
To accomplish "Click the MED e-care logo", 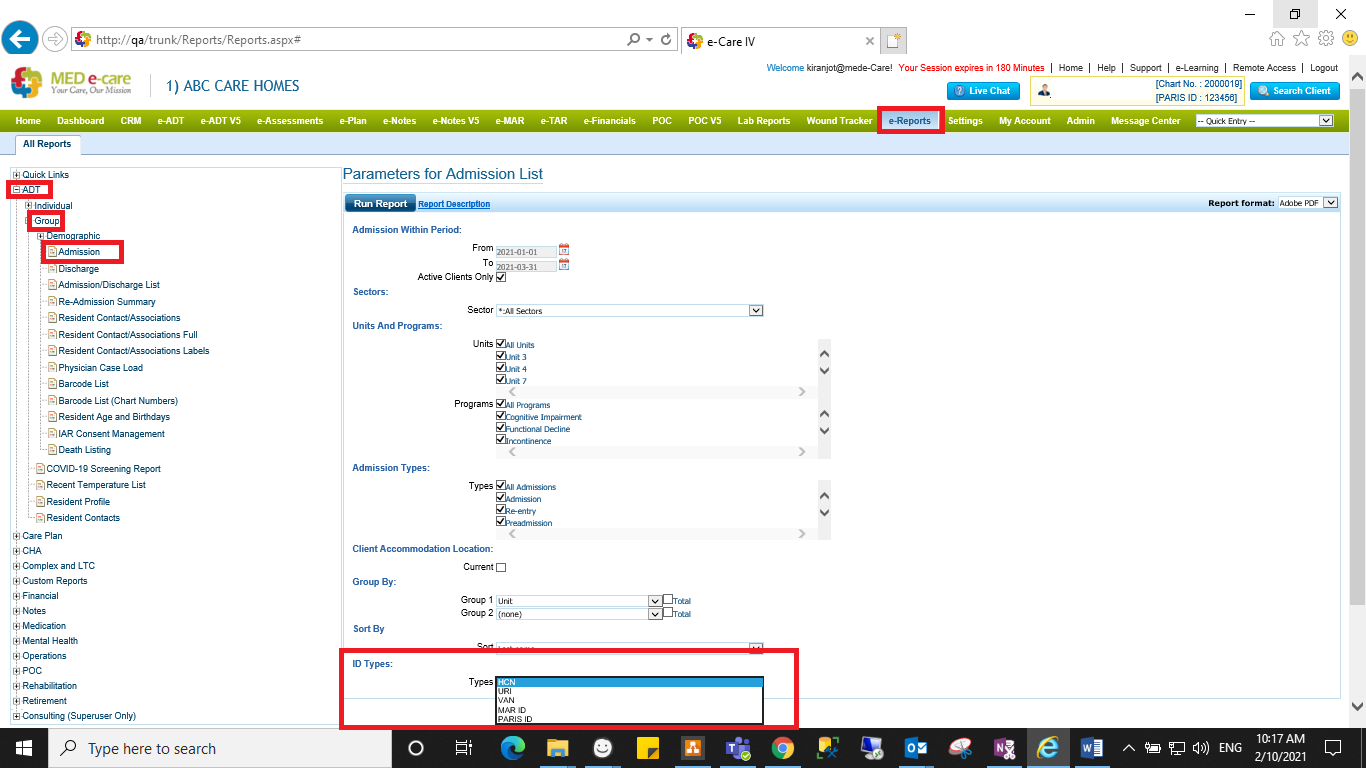I will (70, 84).
